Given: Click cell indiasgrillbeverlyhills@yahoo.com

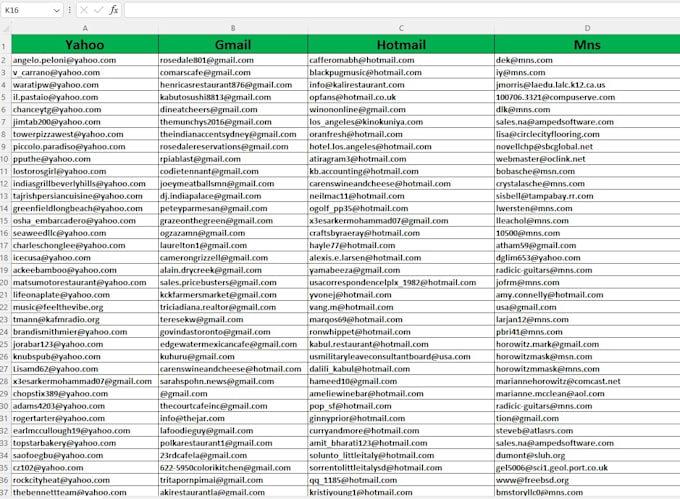Looking at the screenshot, I should [85, 184].
